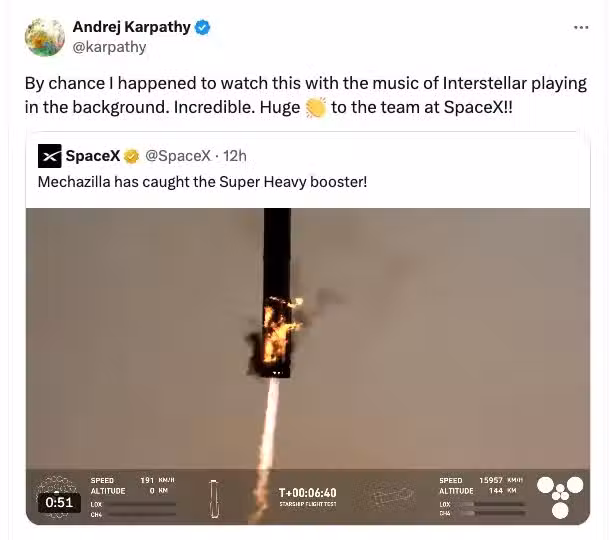Viewport: 610px width, 540px height.
Task: Open Andrej Karpathy's profile avatar
Action: [45, 37]
